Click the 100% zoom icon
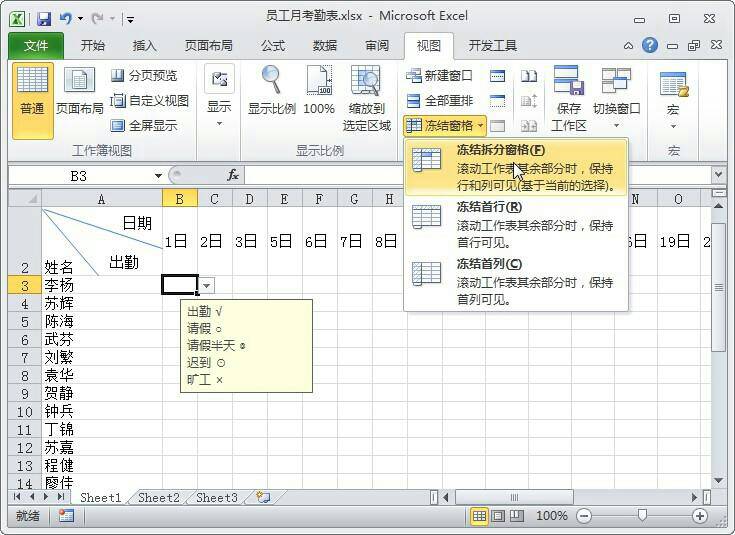735x535 pixels. coord(318,91)
